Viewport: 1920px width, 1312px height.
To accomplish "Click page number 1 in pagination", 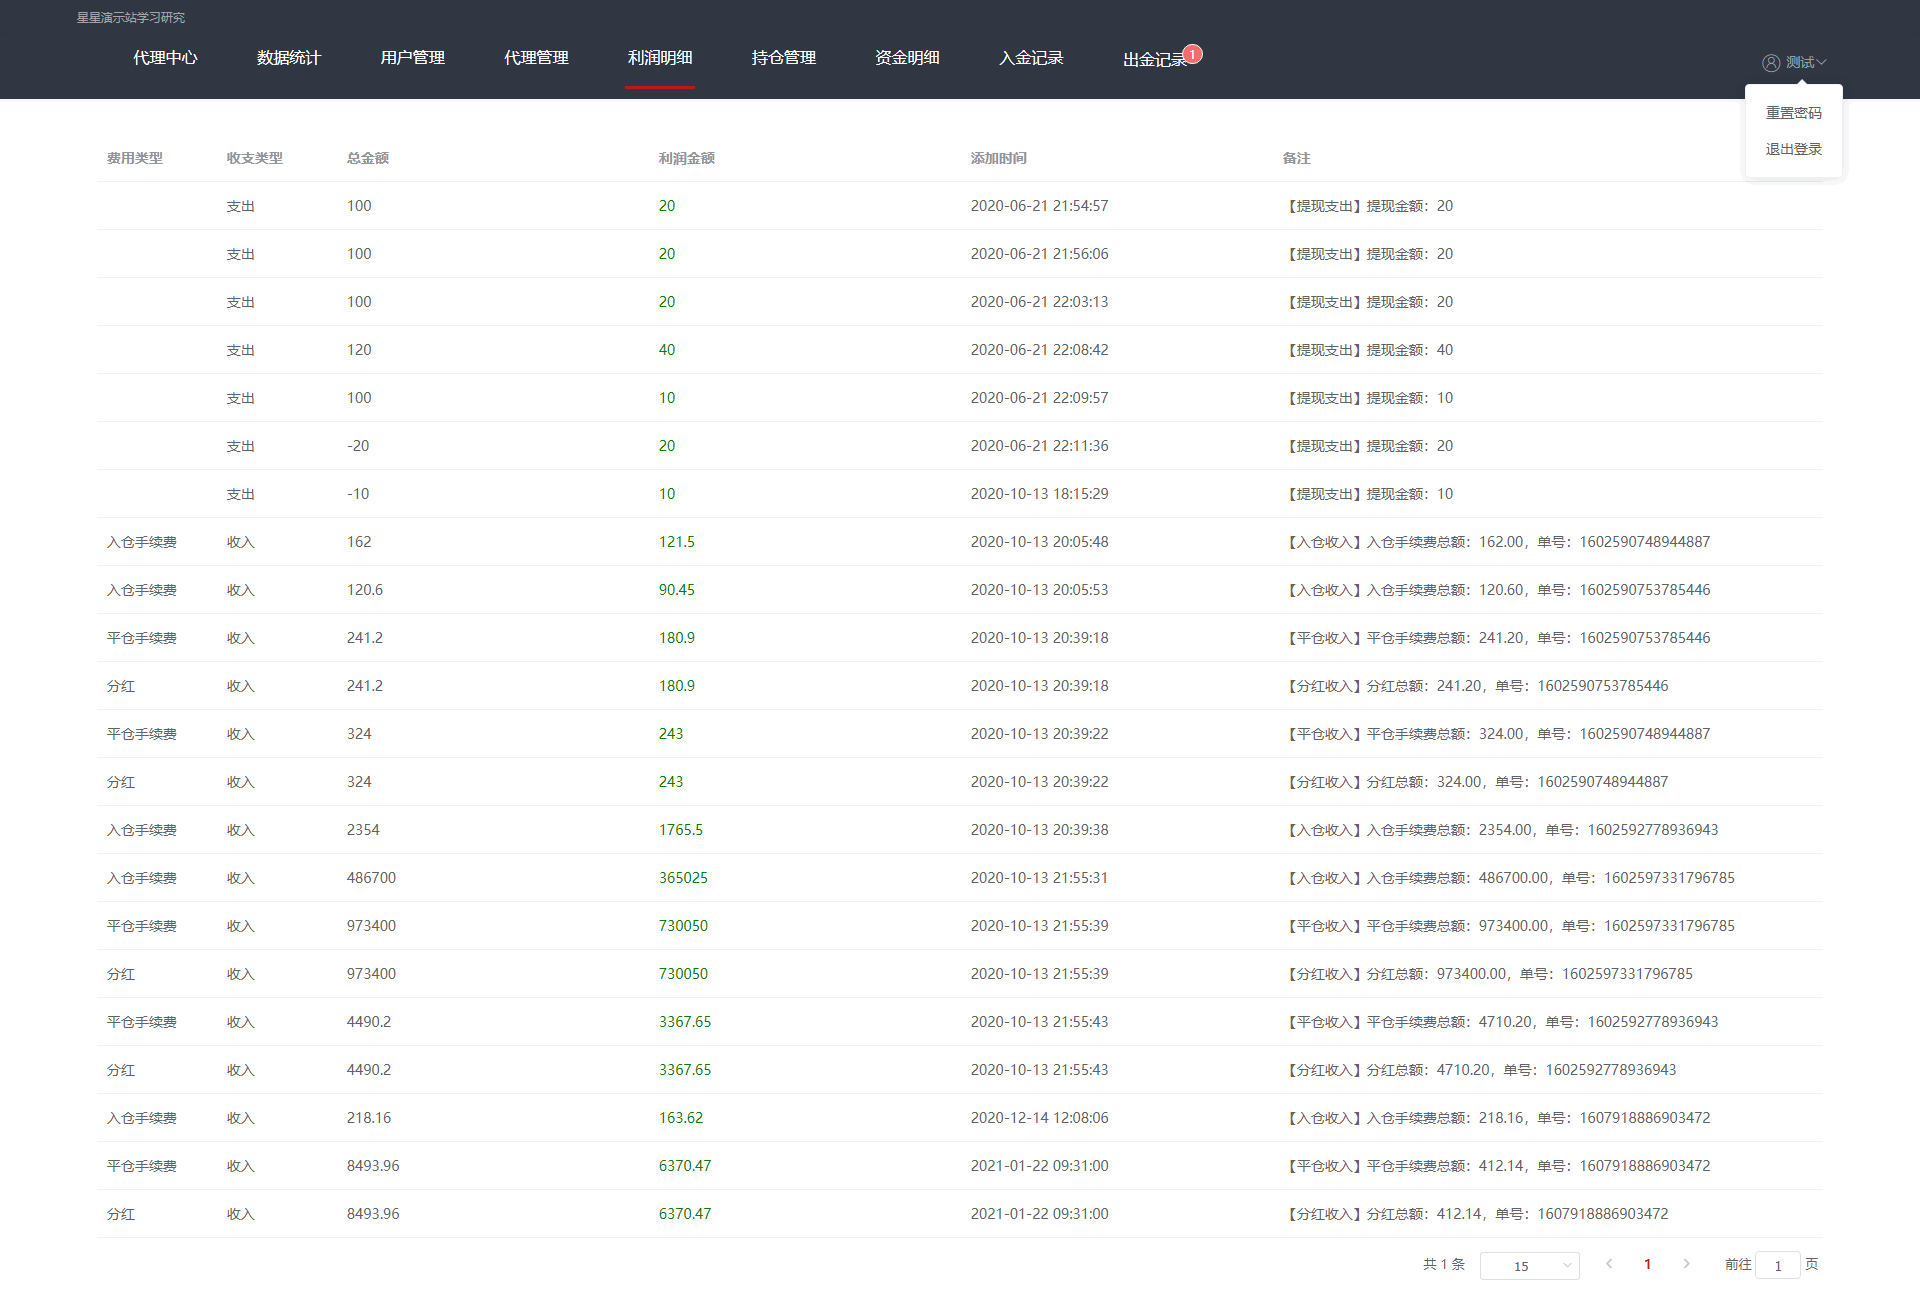I will point(1647,1264).
